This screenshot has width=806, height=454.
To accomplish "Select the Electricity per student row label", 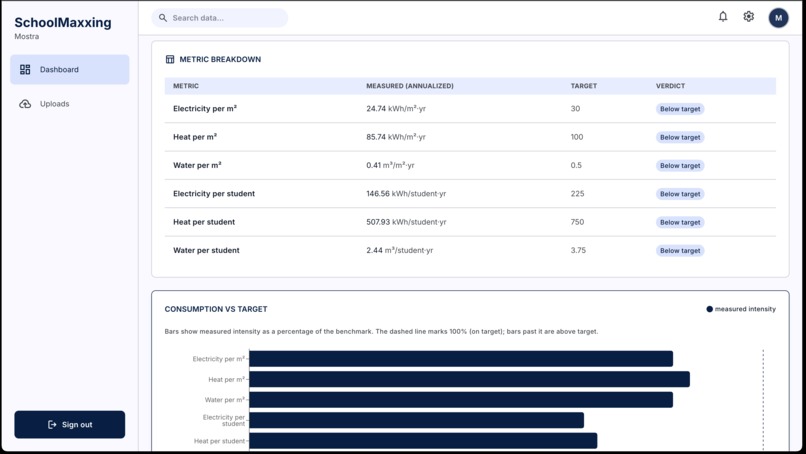I will point(214,194).
